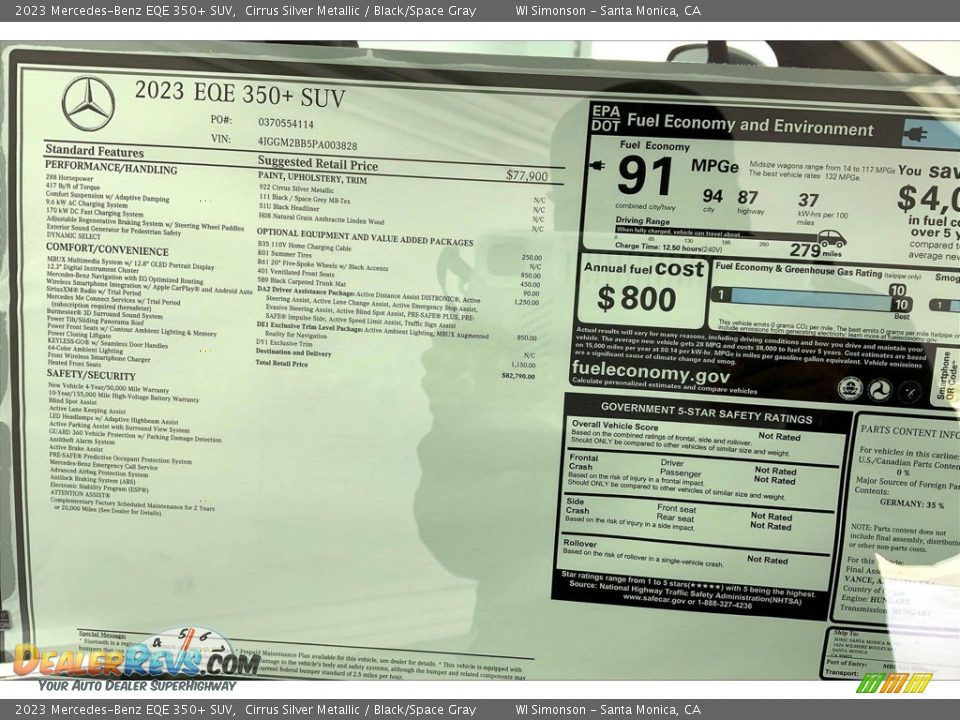
Task: Select VIN '4JGGM2BB5PA003828'
Action: click(x=307, y=143)
